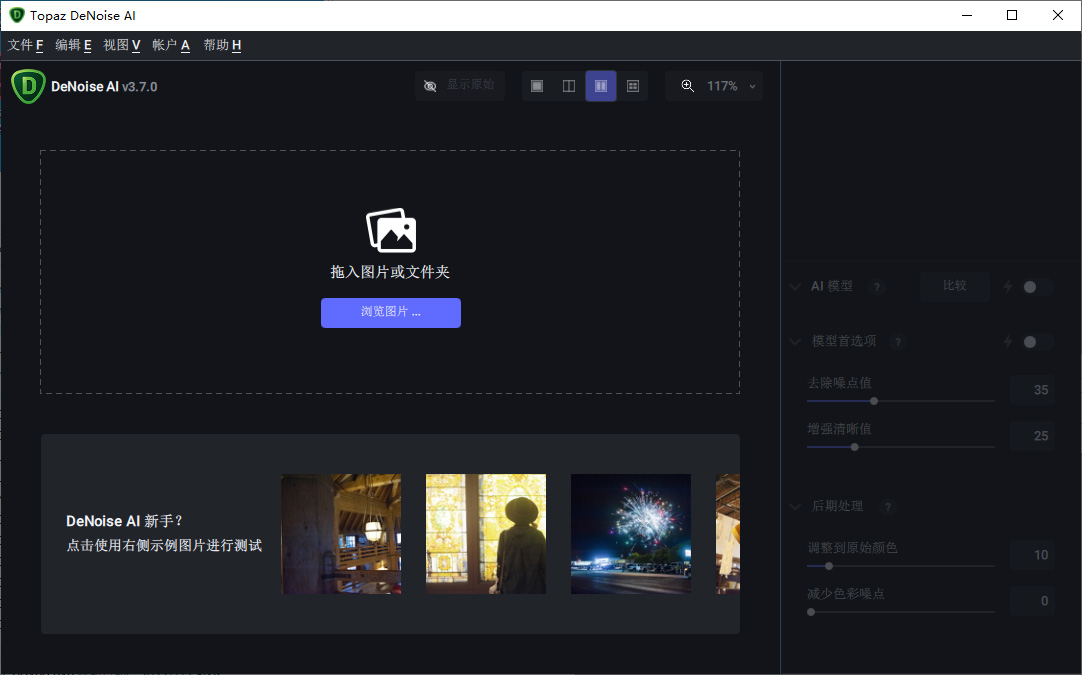The image size is (1082, 675).
Task: Click the lightning icon in the AI 模型 row
Action: pyautogui.click(x=1007, y=286)
